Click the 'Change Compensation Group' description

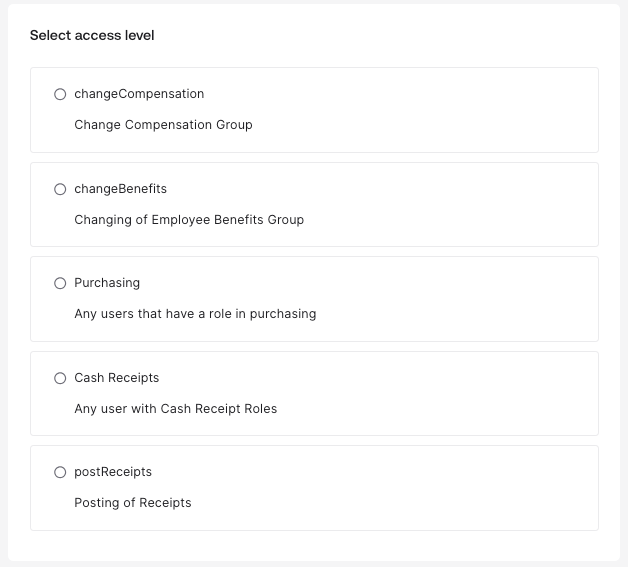click(163, 125)
